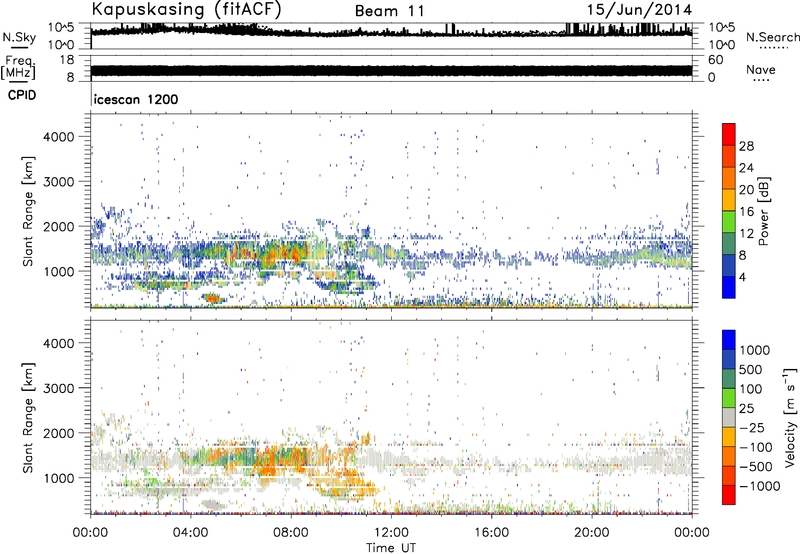Screen dimensions: 800x554
Task: Click the 16 label on power colorbar
Action: 746,212
